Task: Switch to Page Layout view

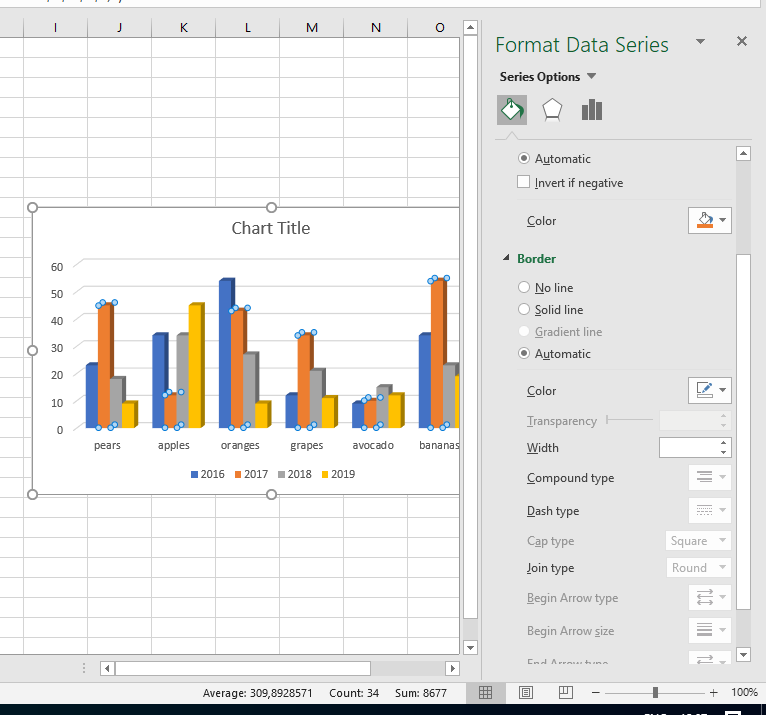Action: [526, 692]
